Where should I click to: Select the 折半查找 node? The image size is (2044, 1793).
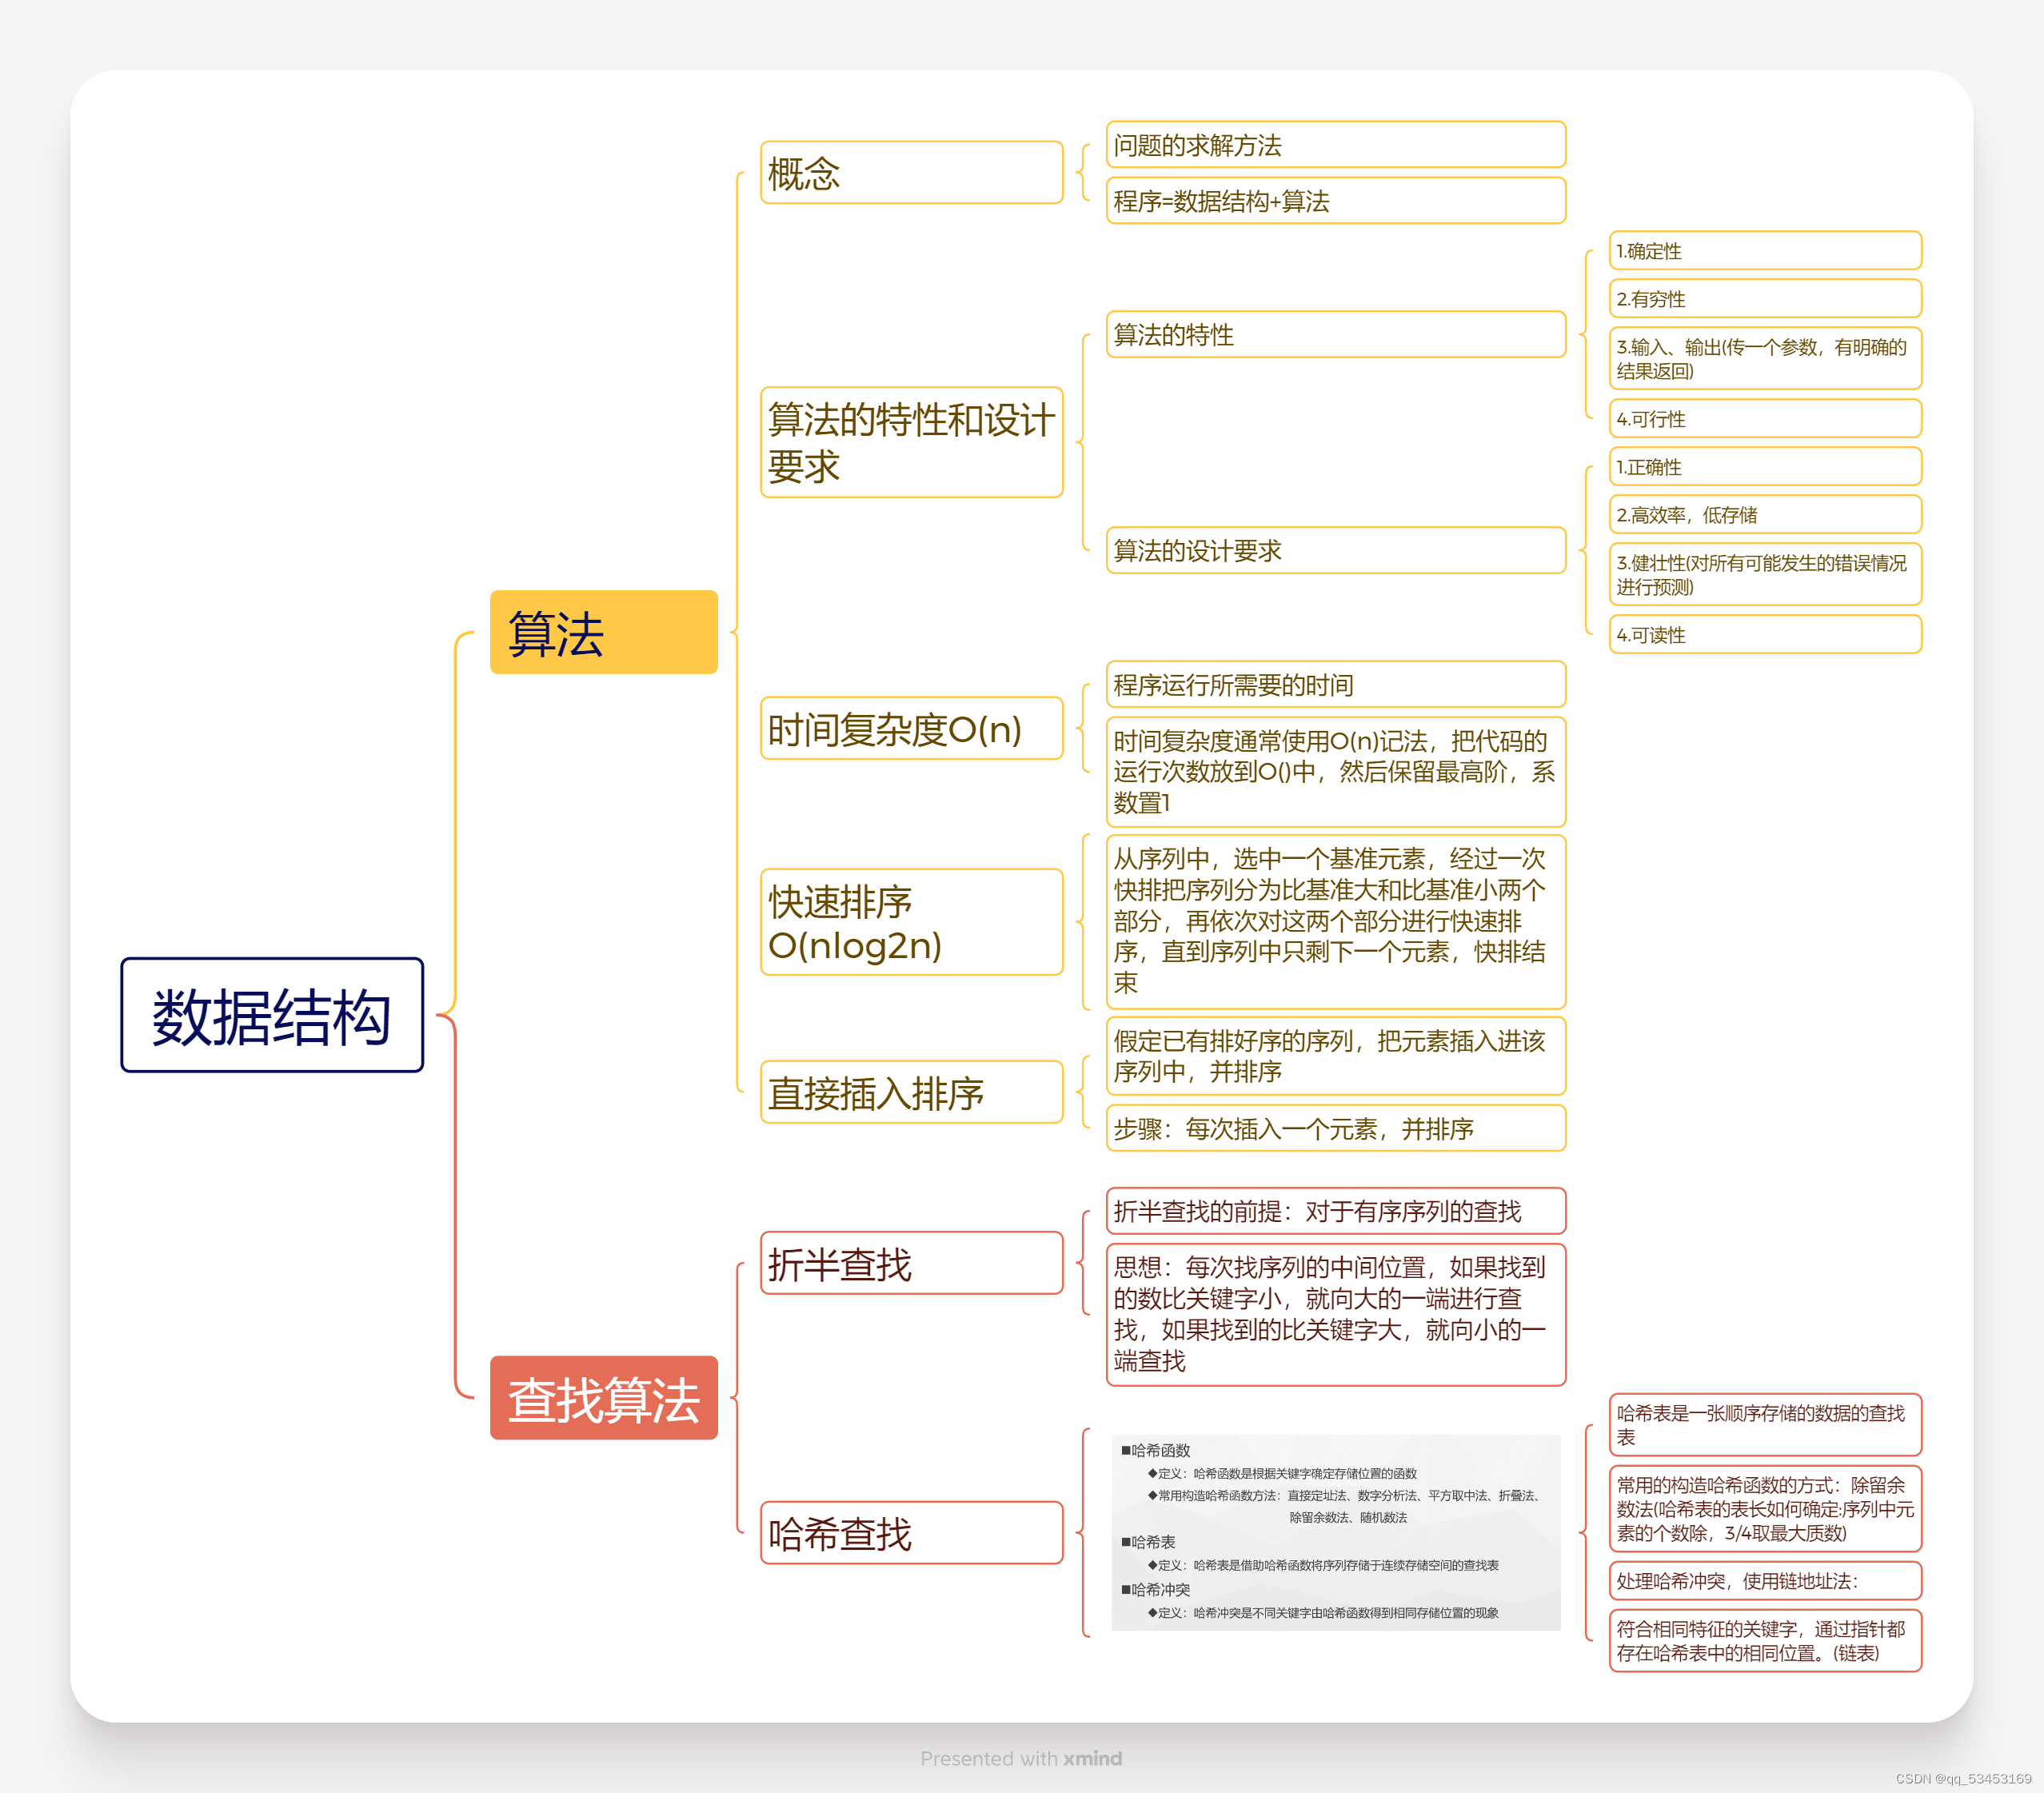[x=910, y=1264]
